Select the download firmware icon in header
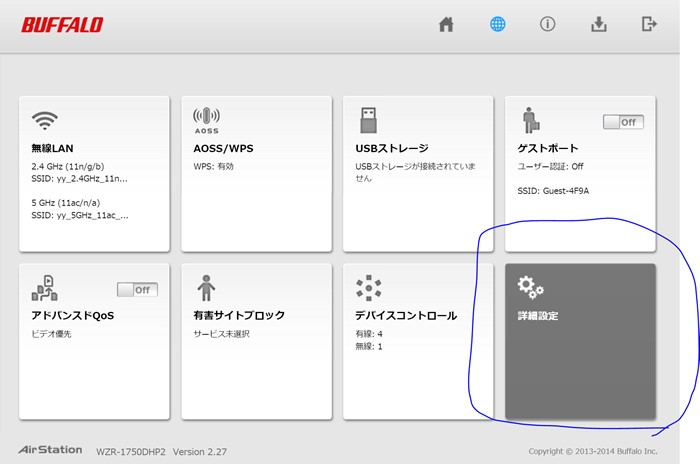Image resolution: width=700 pixels, height=464 pixels. (x=599, y=24)
